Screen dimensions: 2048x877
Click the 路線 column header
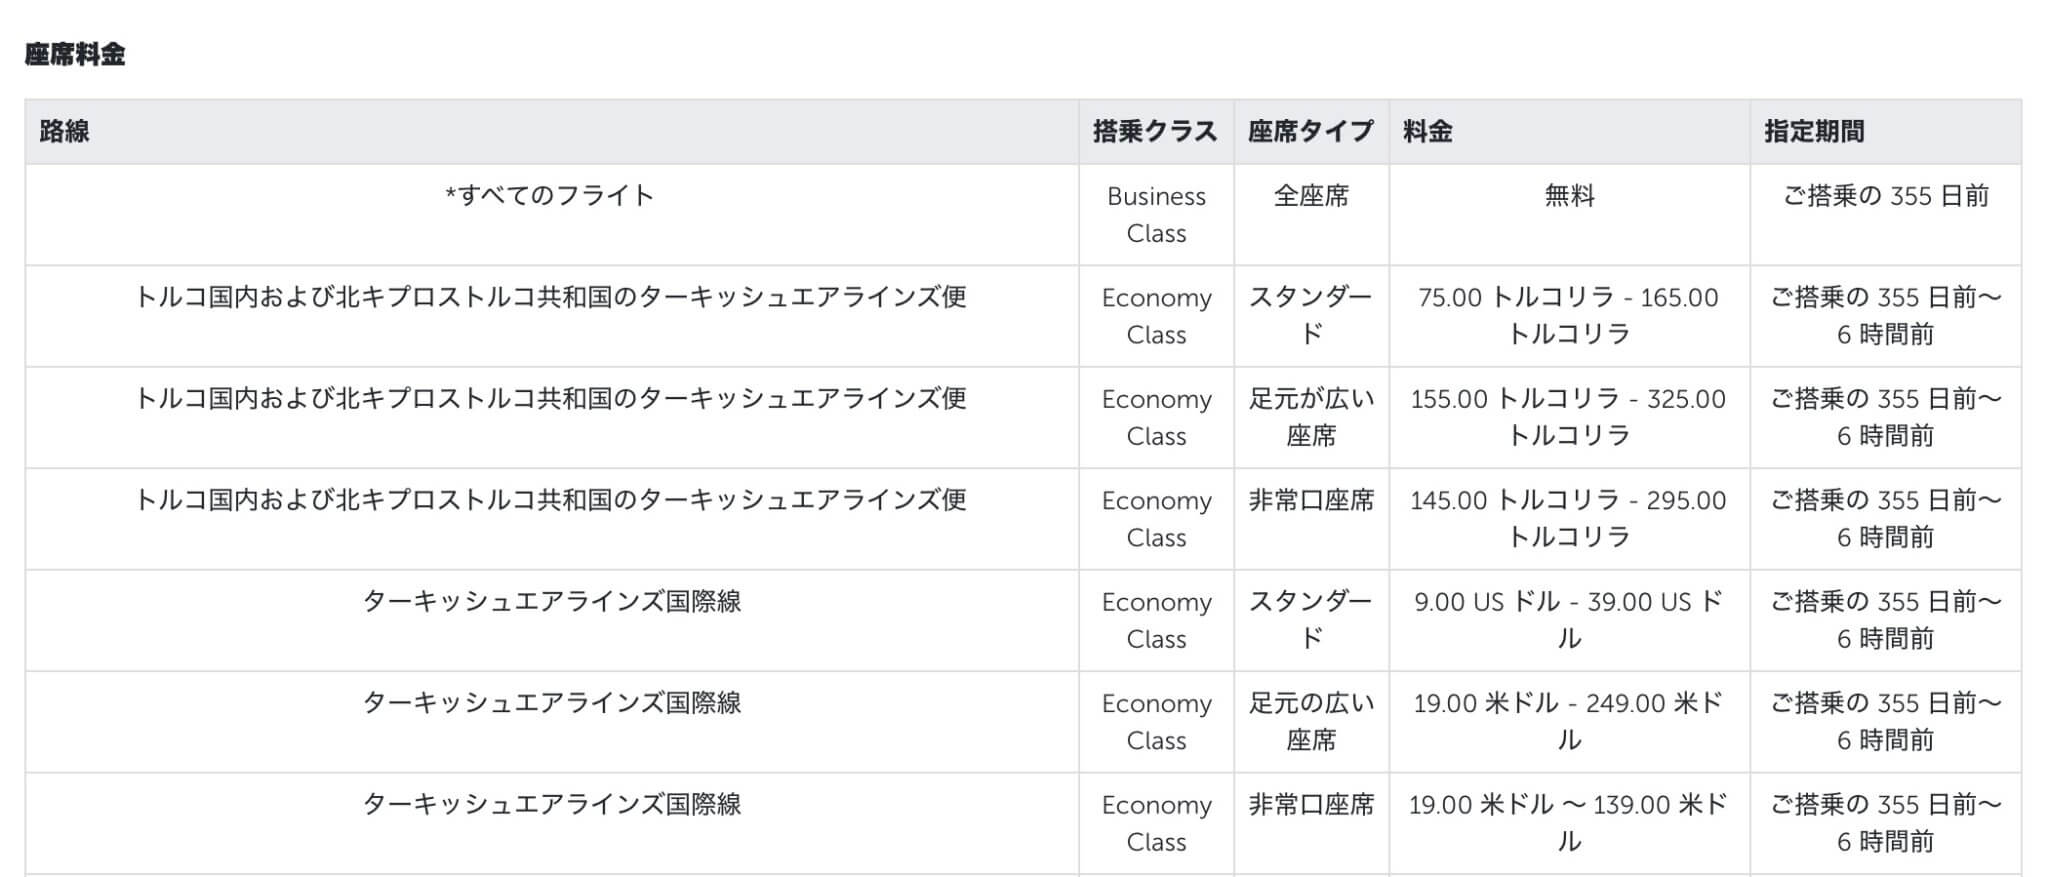65,131
